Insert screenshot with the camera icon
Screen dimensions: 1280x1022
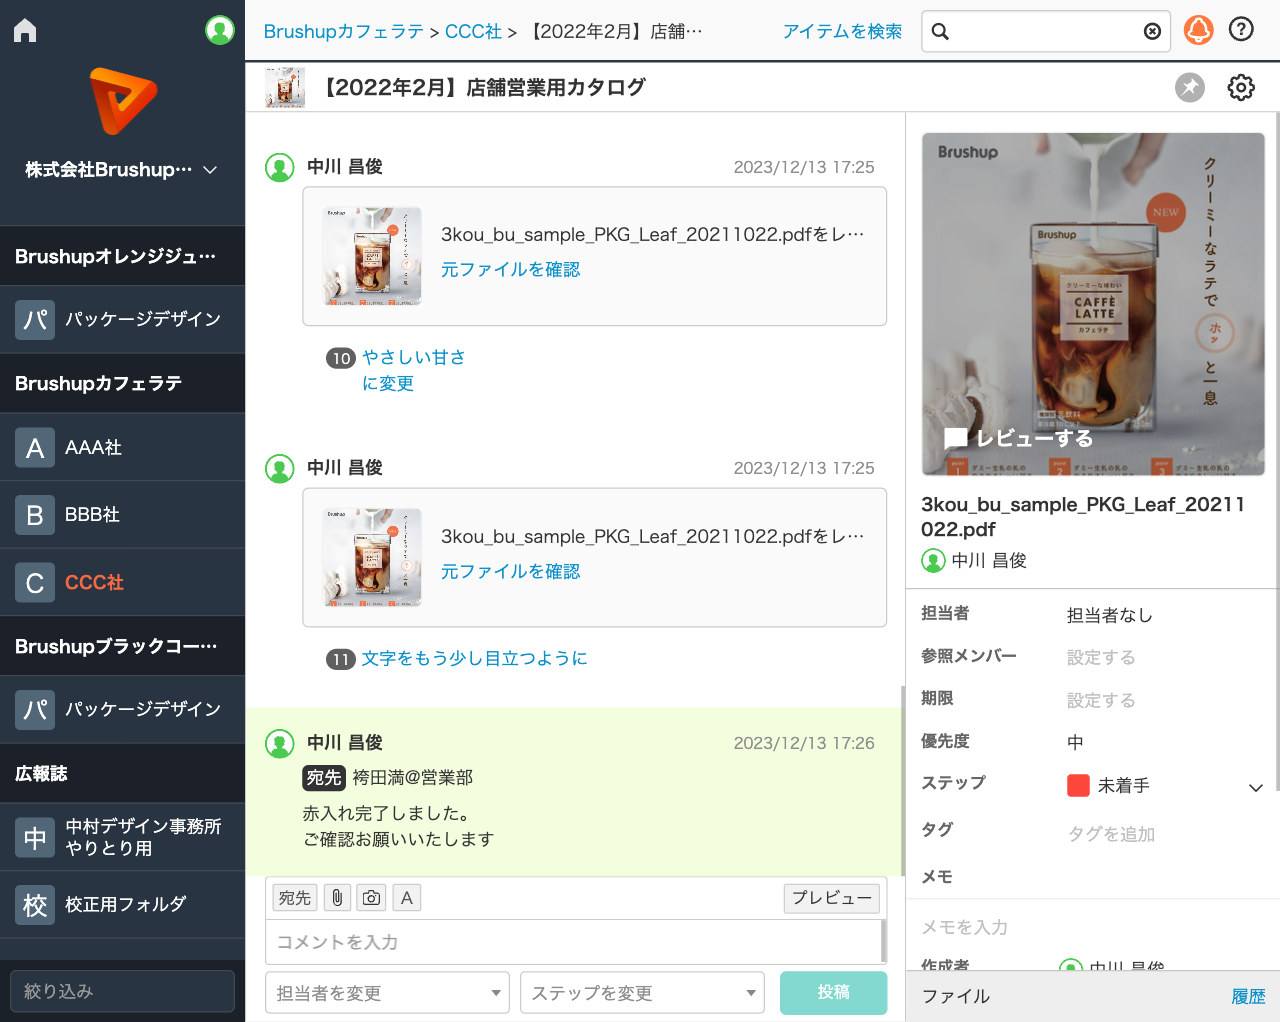(371, 898)
